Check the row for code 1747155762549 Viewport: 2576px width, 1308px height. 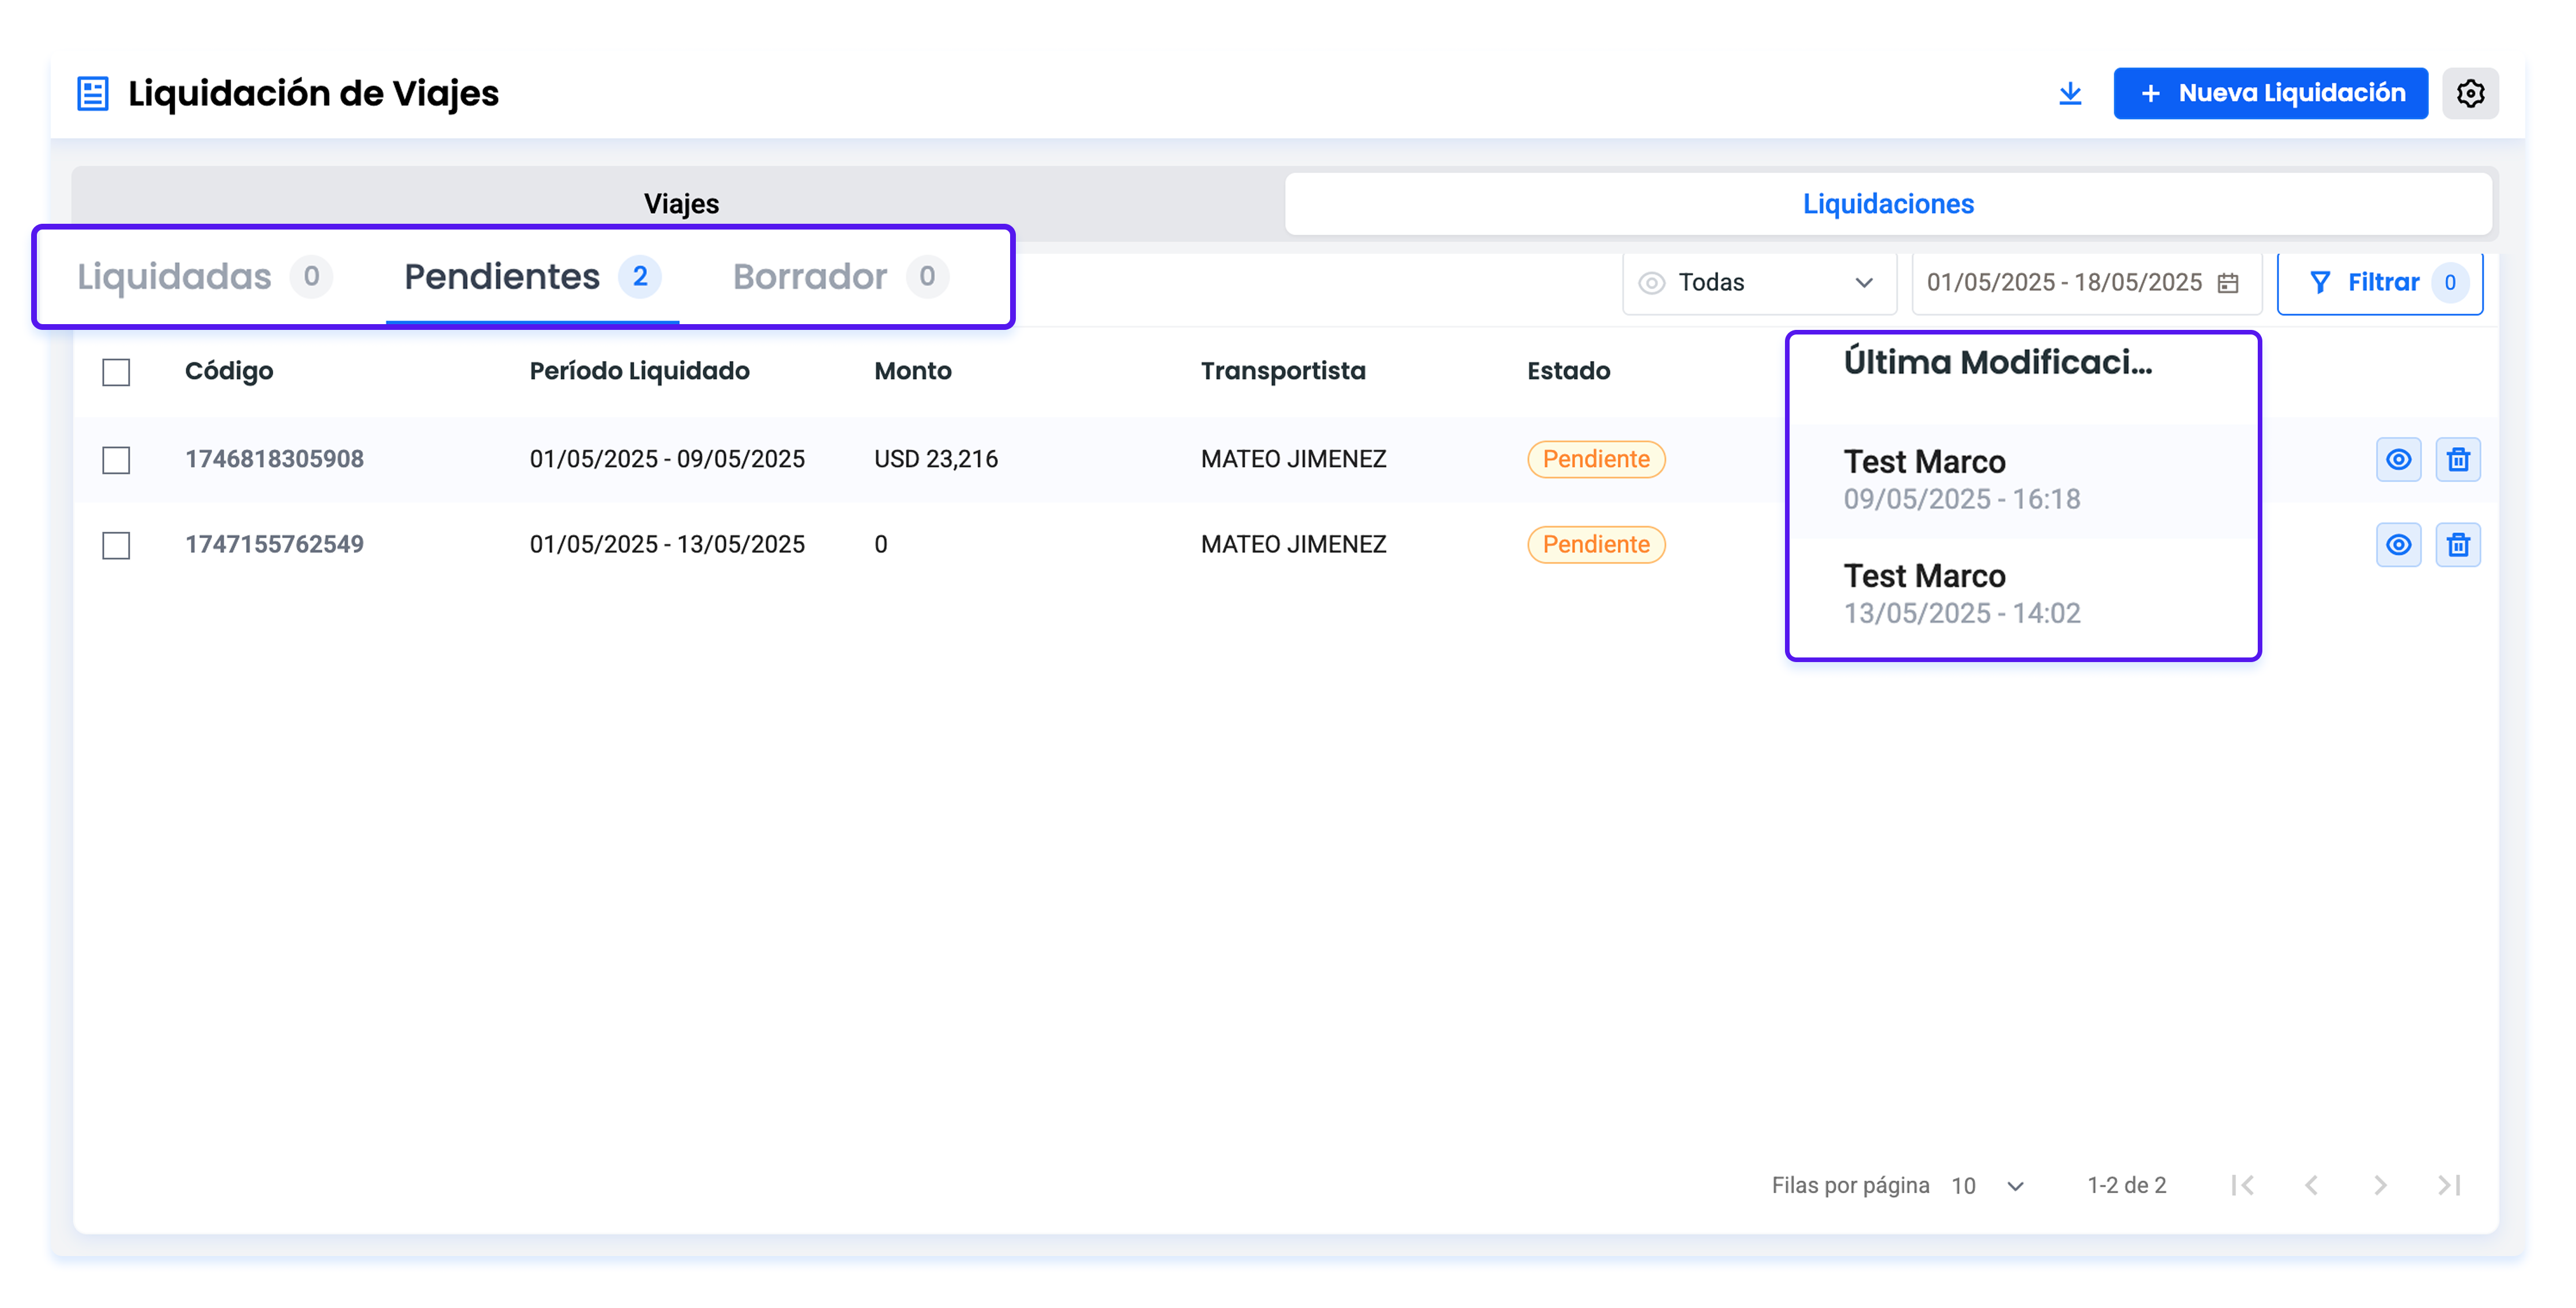(116, 545)
